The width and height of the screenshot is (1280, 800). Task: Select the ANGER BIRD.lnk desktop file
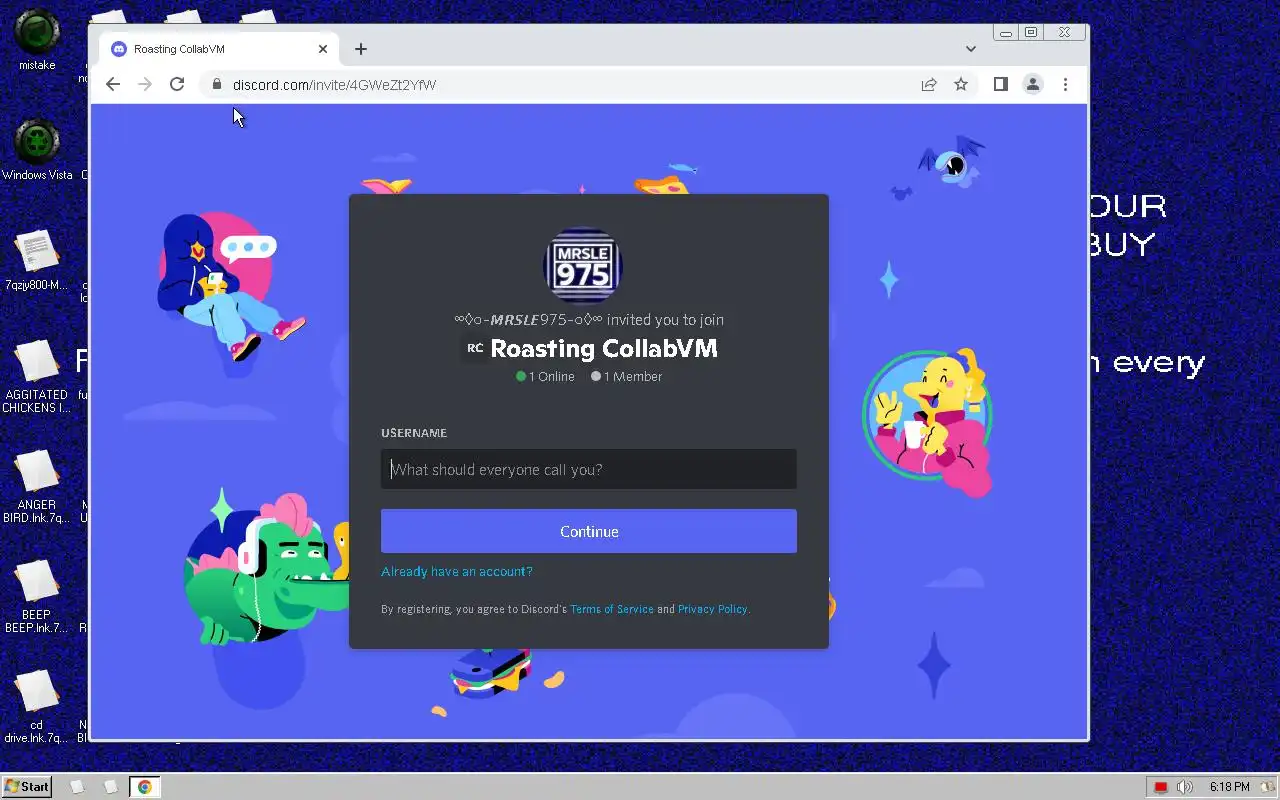point(37,486)
